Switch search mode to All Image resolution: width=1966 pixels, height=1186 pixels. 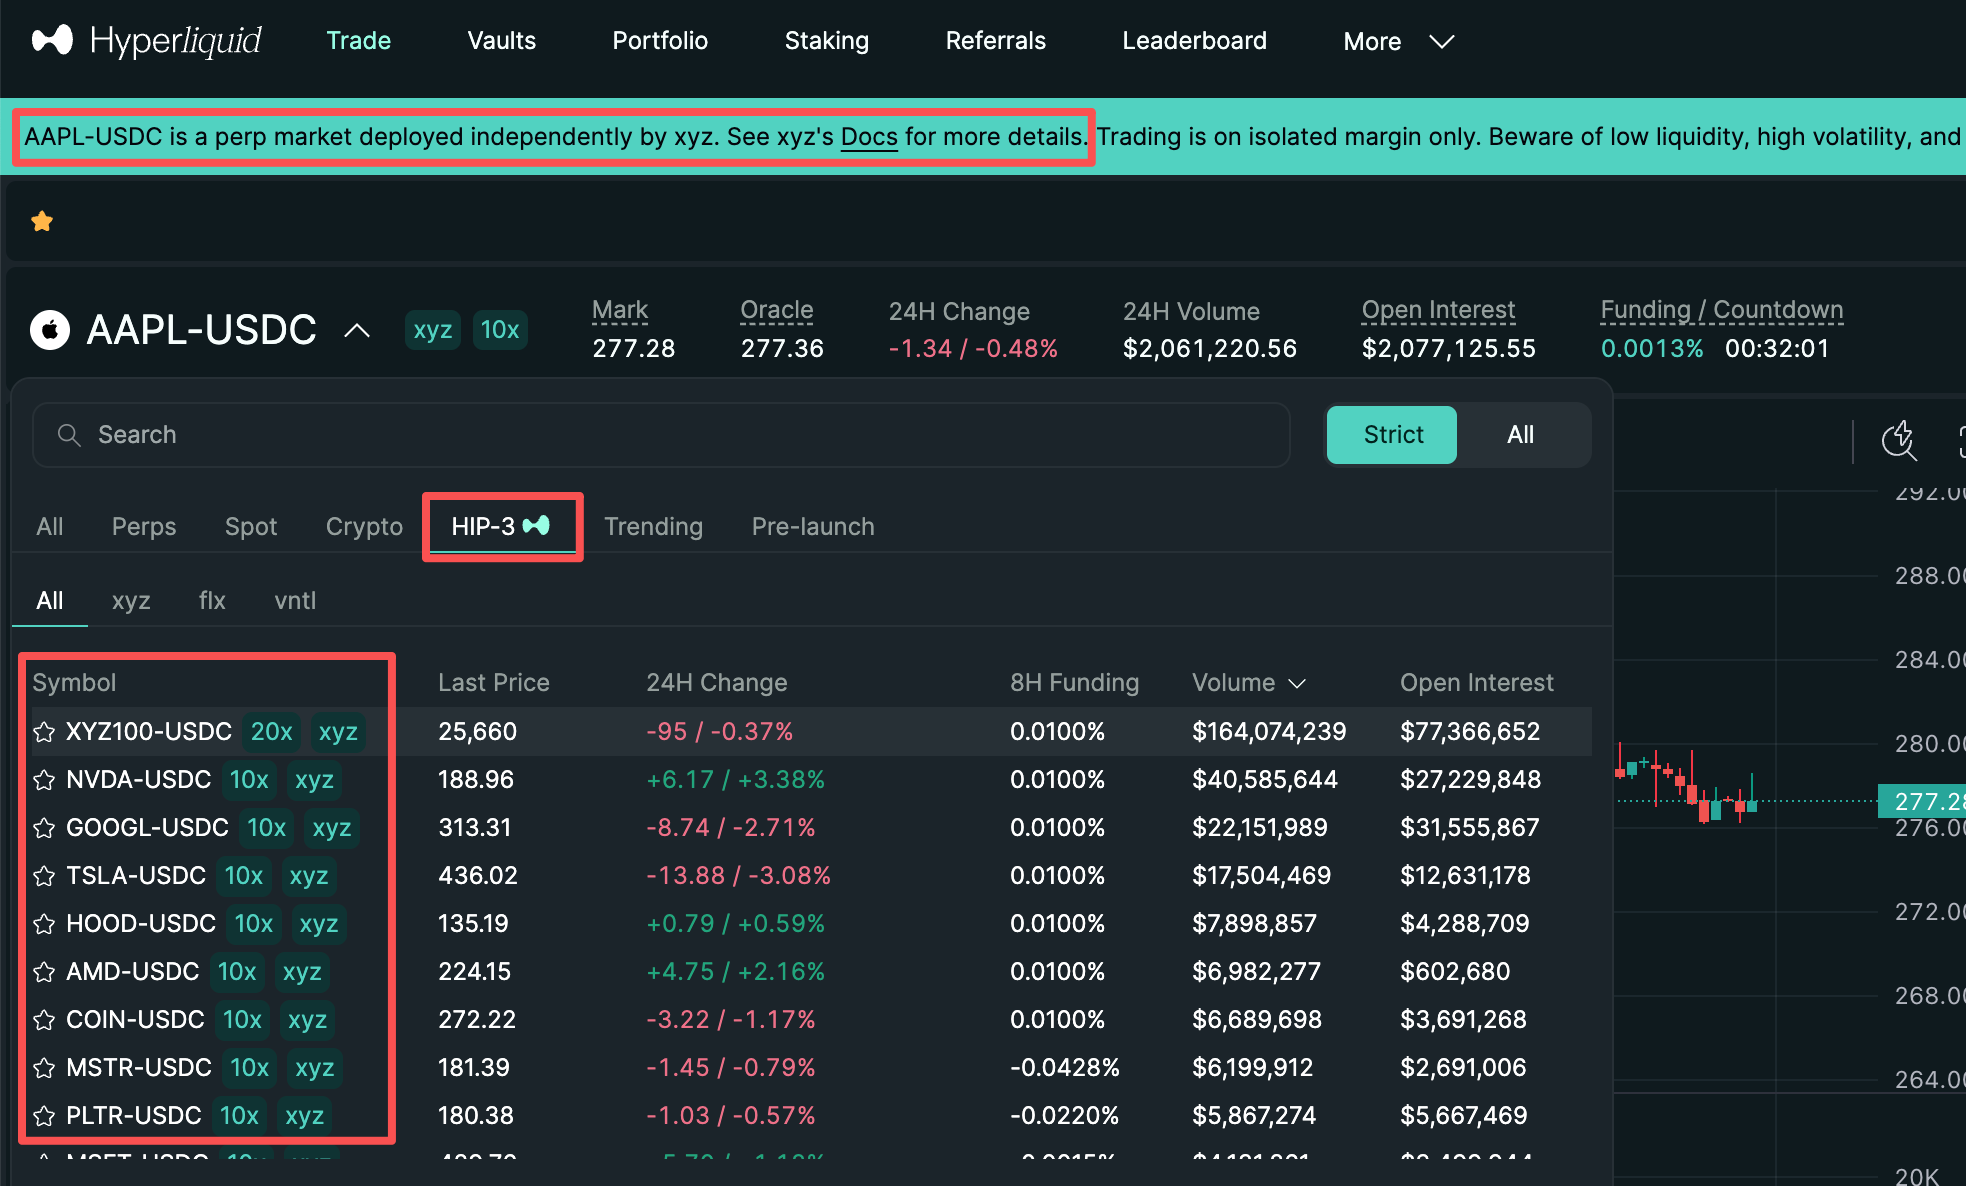[1520, 435]
